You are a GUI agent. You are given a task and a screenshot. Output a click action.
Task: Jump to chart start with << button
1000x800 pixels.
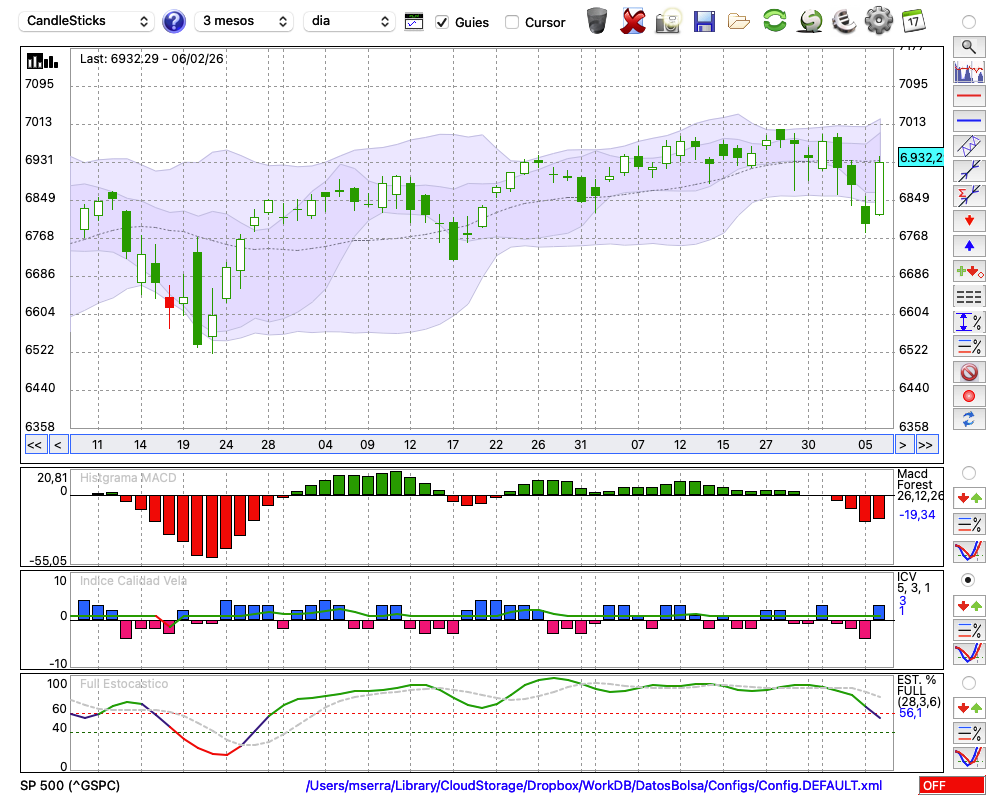35,445
